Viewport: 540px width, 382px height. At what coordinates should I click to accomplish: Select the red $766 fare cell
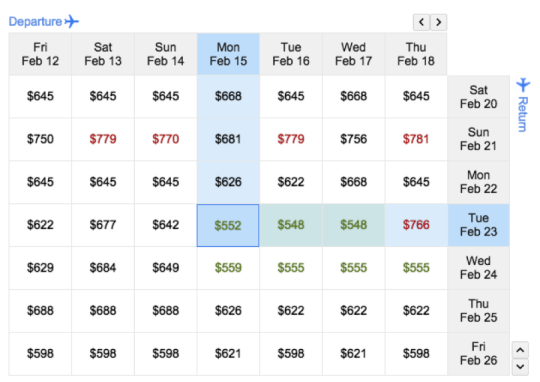point(416,225)
